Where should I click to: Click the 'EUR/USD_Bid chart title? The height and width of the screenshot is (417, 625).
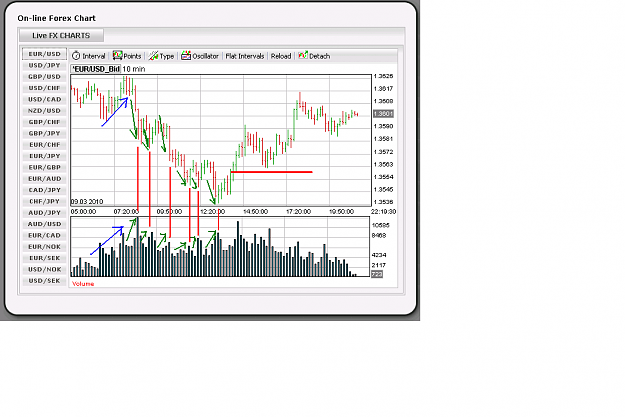(96, 69)
